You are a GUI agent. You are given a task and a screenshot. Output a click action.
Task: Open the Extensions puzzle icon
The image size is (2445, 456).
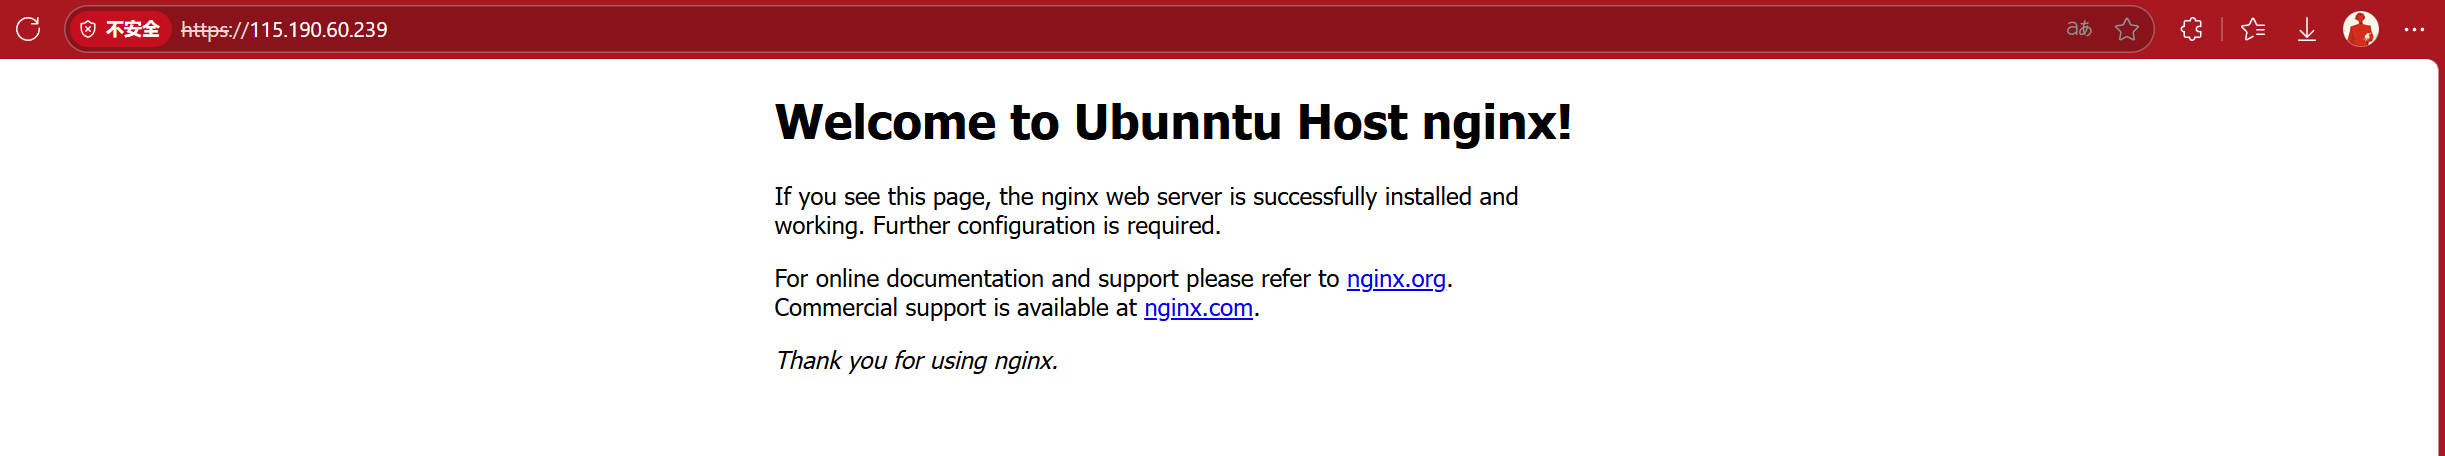[2191, 29]
